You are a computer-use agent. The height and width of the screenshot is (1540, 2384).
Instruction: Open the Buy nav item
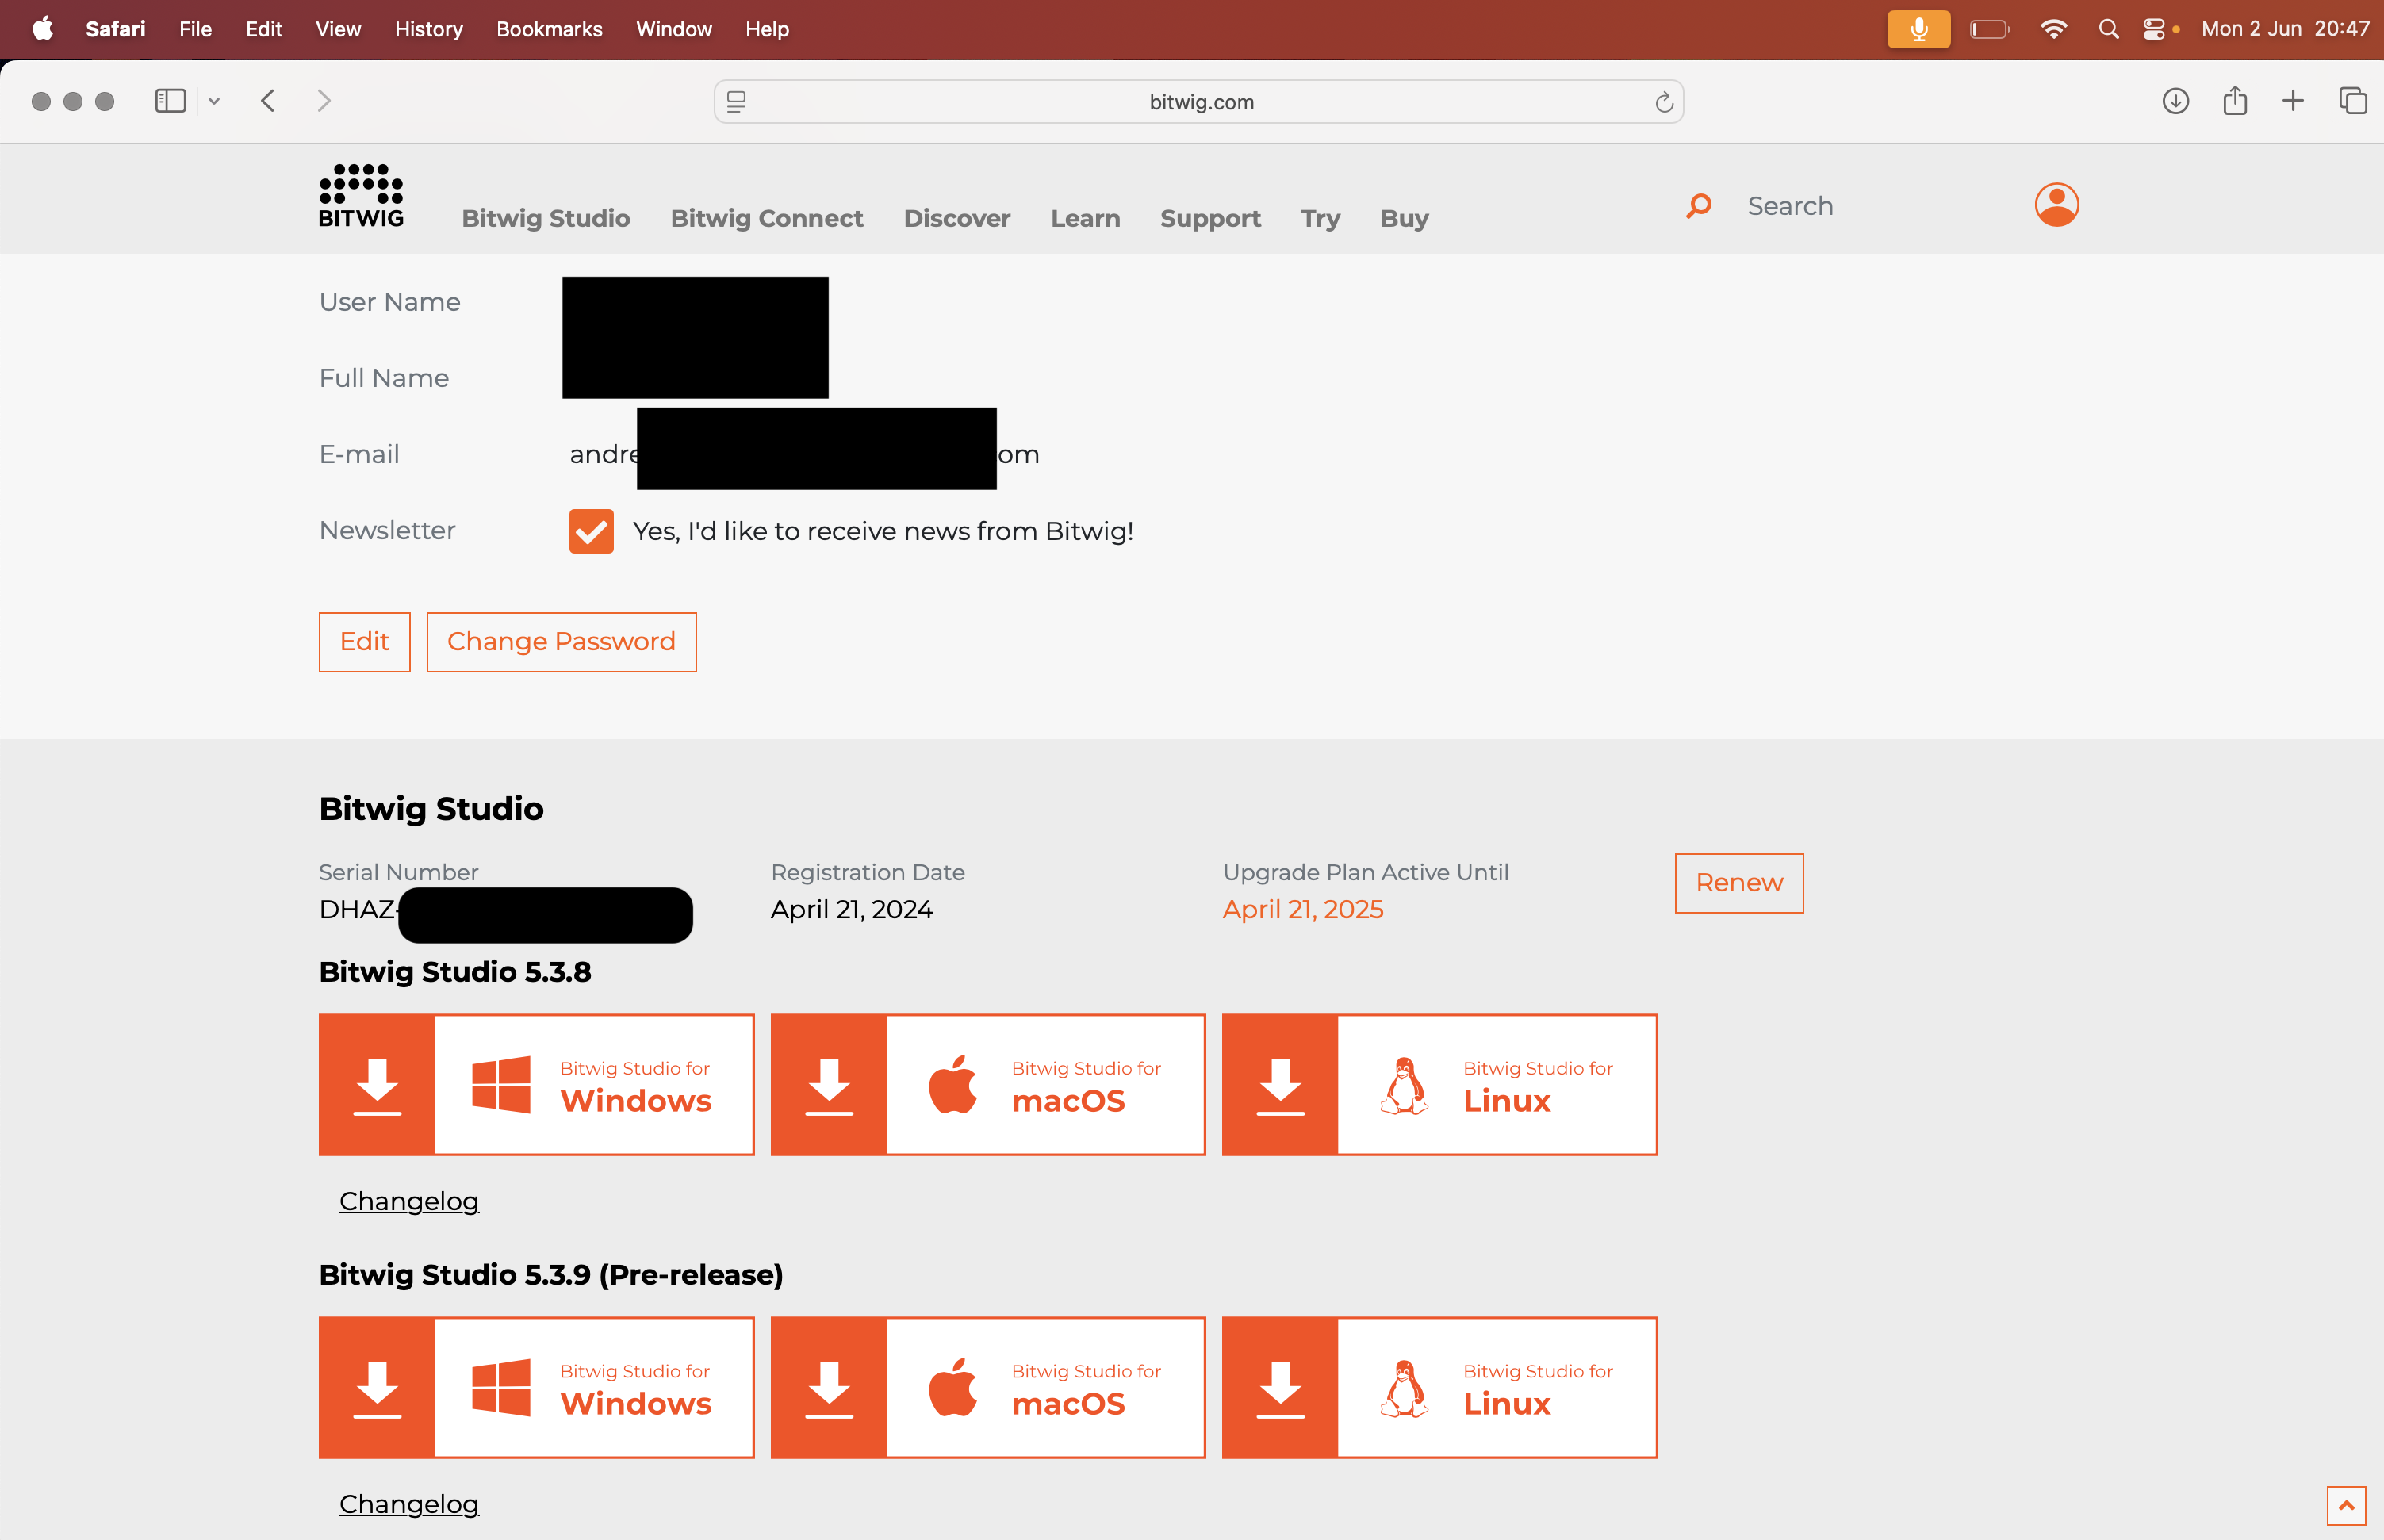(x=1404, y=218)
